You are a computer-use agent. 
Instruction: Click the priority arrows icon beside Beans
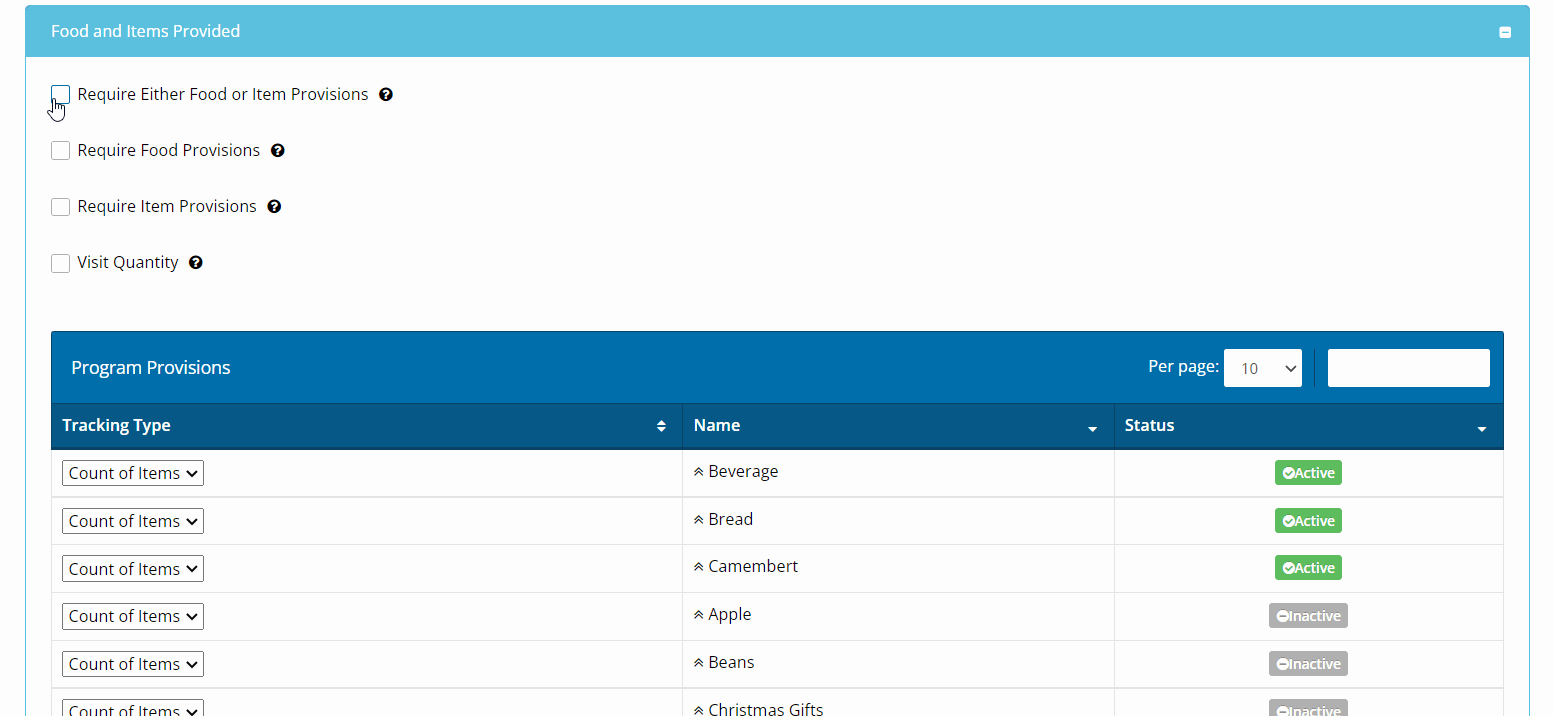click(699, 663)
